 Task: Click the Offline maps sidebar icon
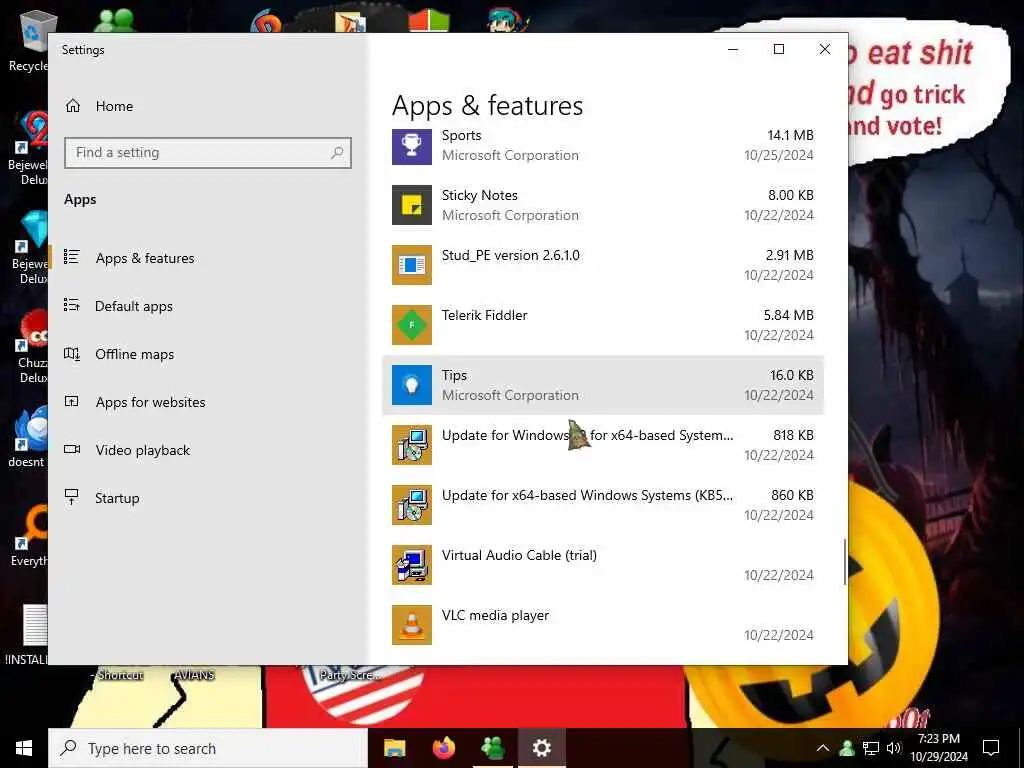72,354
